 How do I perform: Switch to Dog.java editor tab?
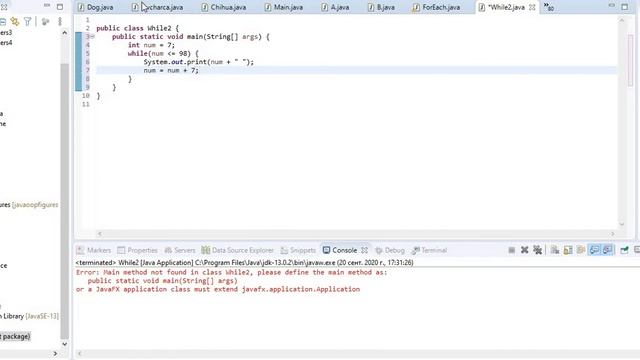(96, 7)
